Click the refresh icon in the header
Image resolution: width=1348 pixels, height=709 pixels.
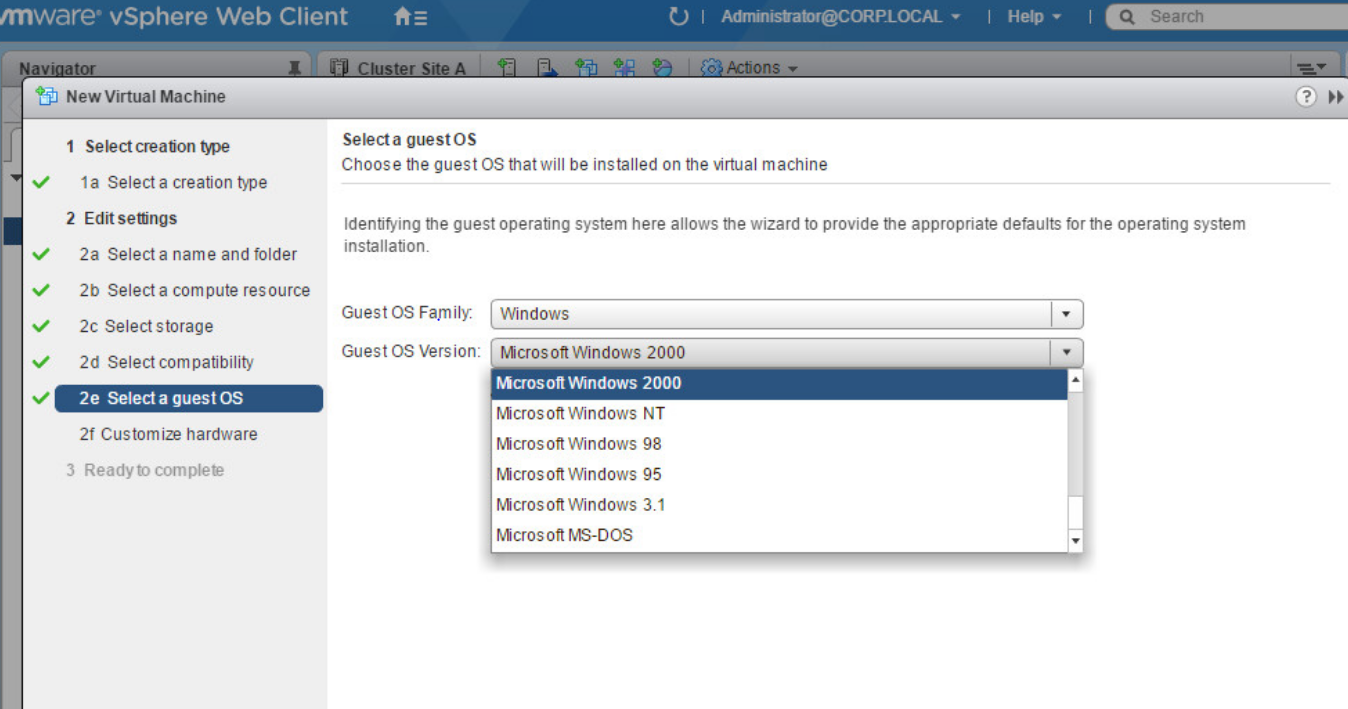(679, 17)
